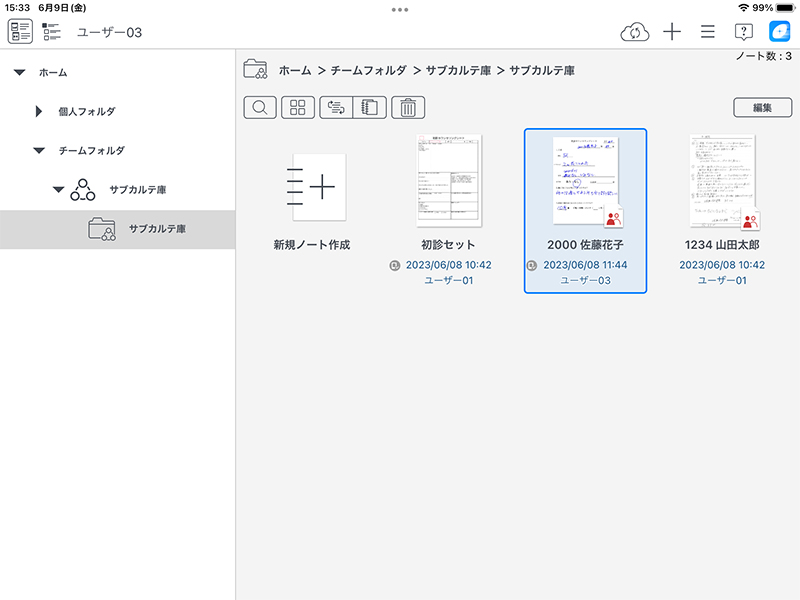Toggle grid thumbnail view button
Viewport: 800px width, 600px height.
click(x=297, y=108)
